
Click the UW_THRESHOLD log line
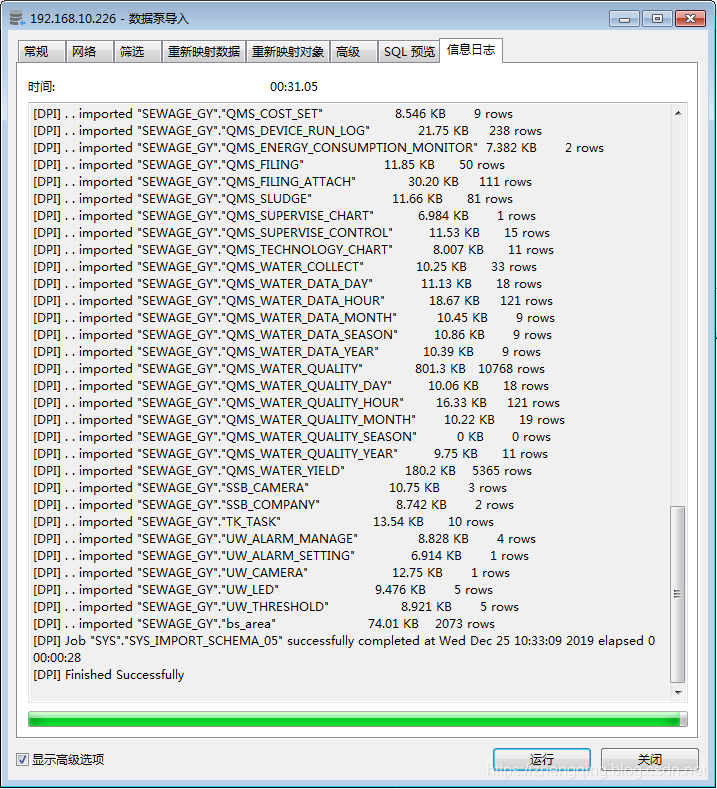point(276,607)
